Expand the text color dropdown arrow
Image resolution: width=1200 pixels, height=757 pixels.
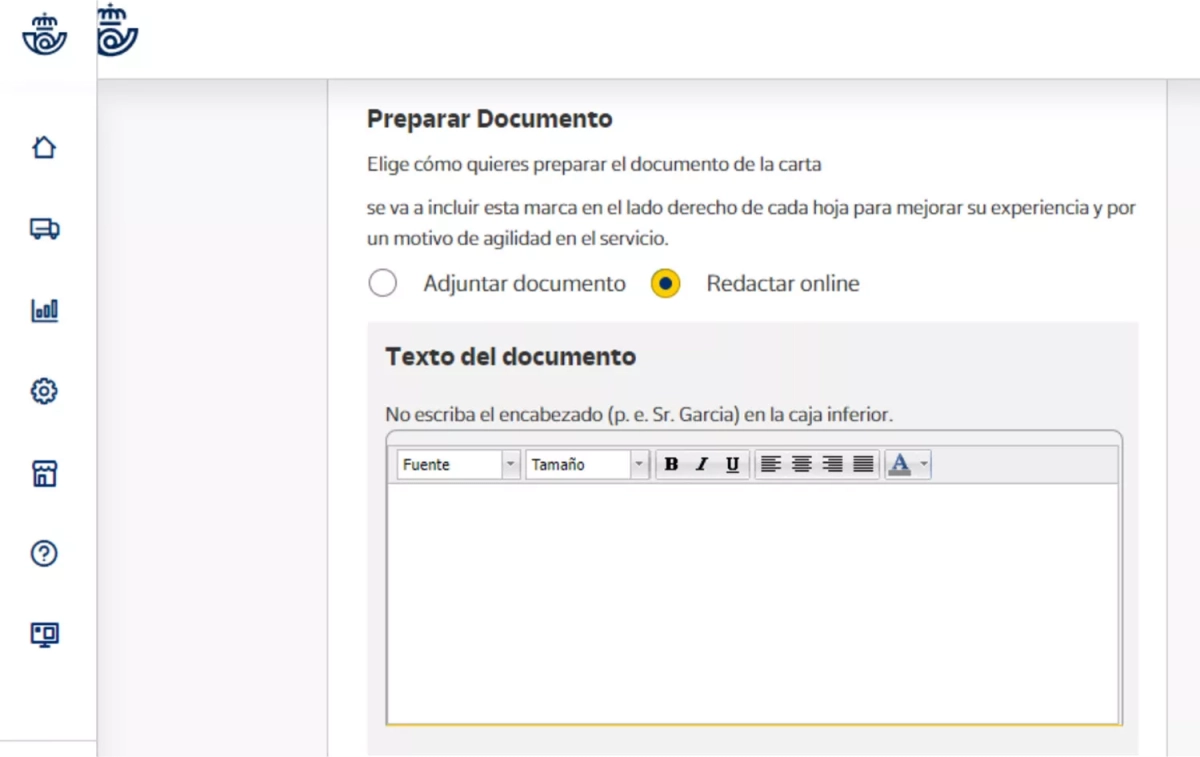pyautogui.click(x=923, y=465)
